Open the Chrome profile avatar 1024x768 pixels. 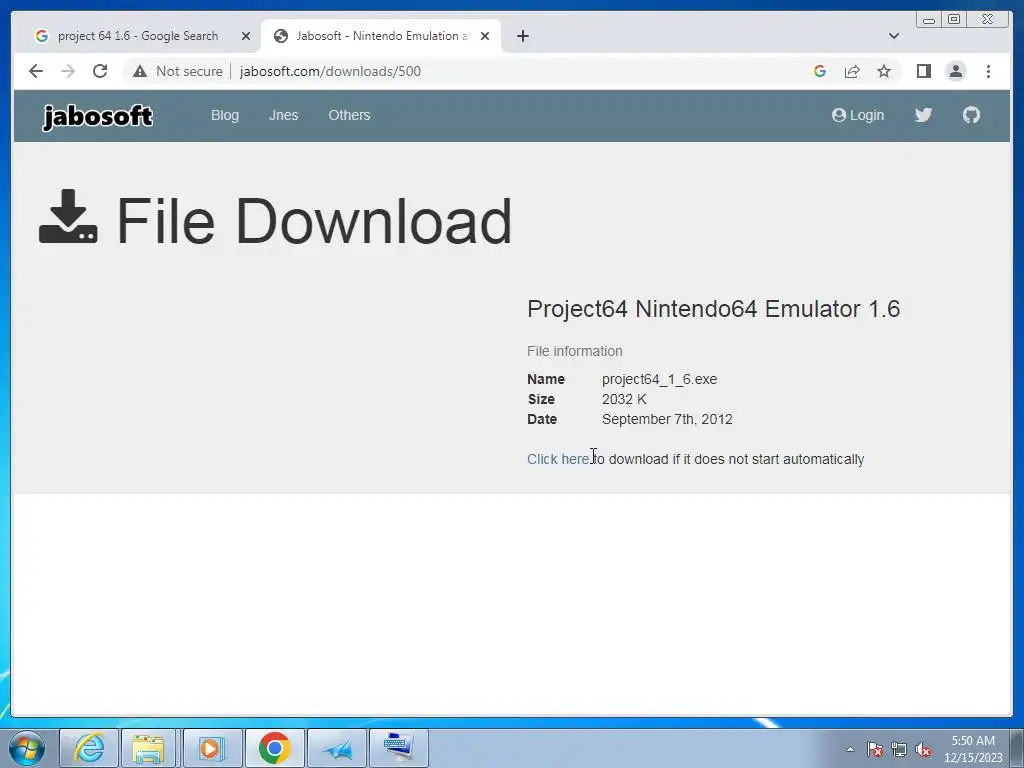(955, 71)
